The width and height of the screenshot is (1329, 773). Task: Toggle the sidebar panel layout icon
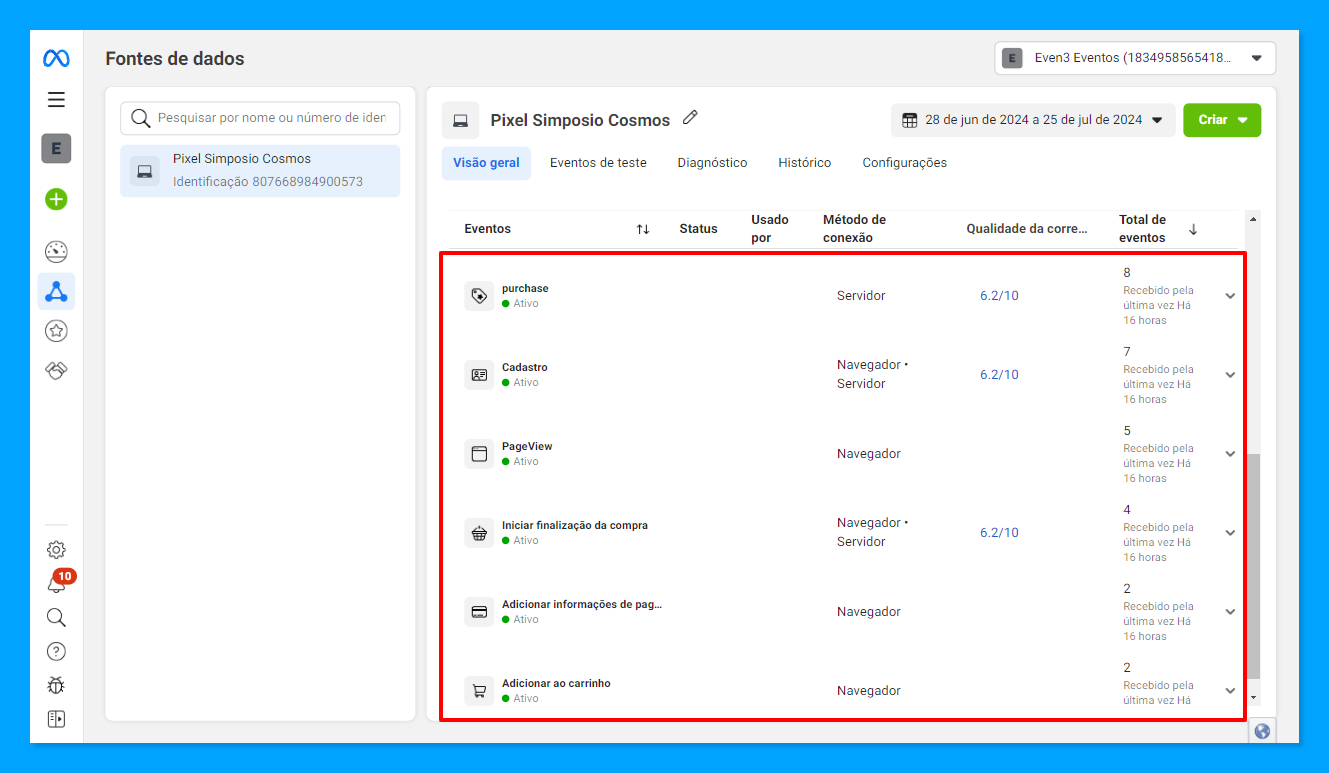(x=56, y=719)
